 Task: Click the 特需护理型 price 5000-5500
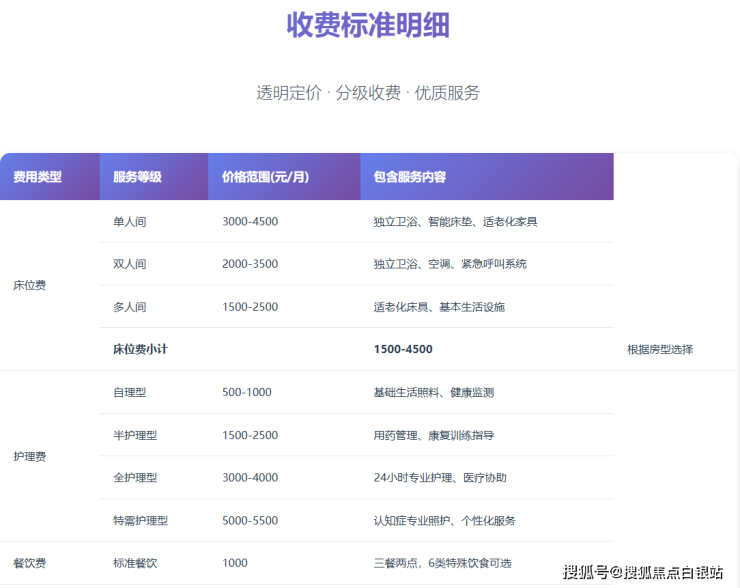[250, 521]
